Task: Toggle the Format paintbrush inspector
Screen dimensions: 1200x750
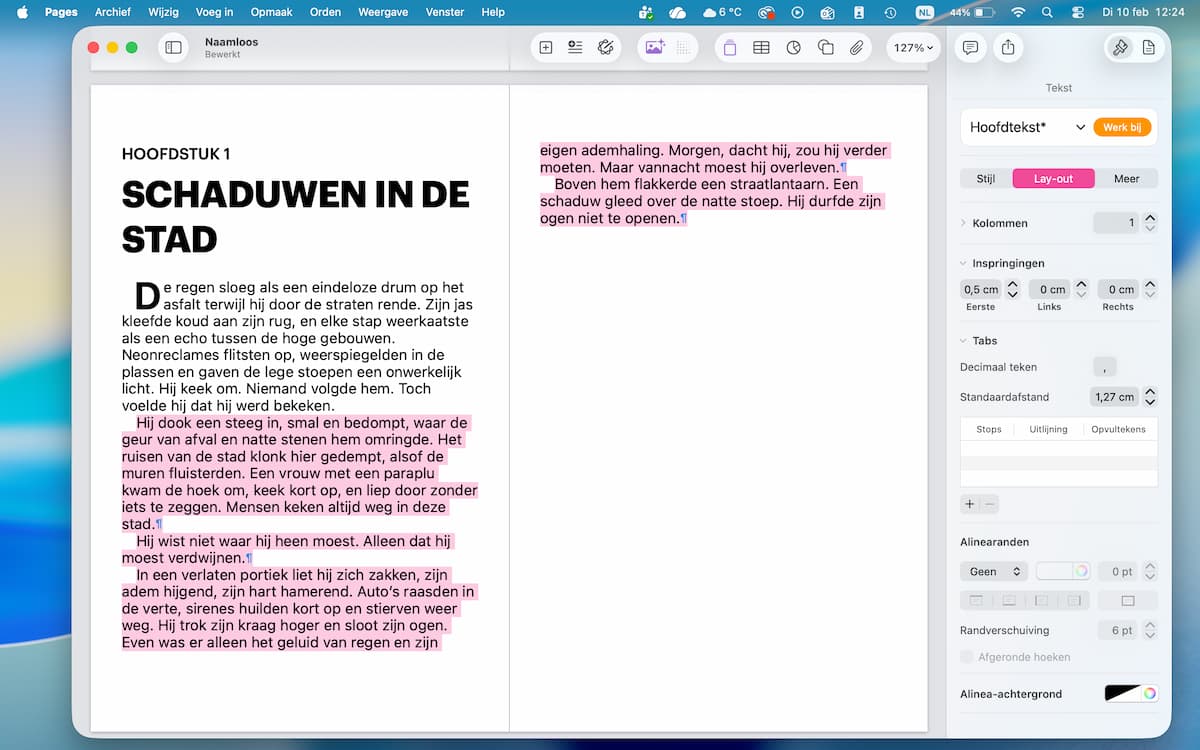Action: tap(1120, 47)
